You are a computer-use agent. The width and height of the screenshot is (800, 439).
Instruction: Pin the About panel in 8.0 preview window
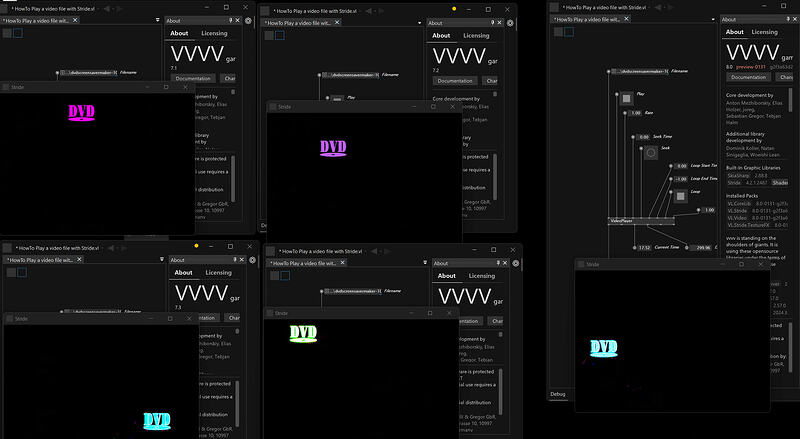click(788, 19)
